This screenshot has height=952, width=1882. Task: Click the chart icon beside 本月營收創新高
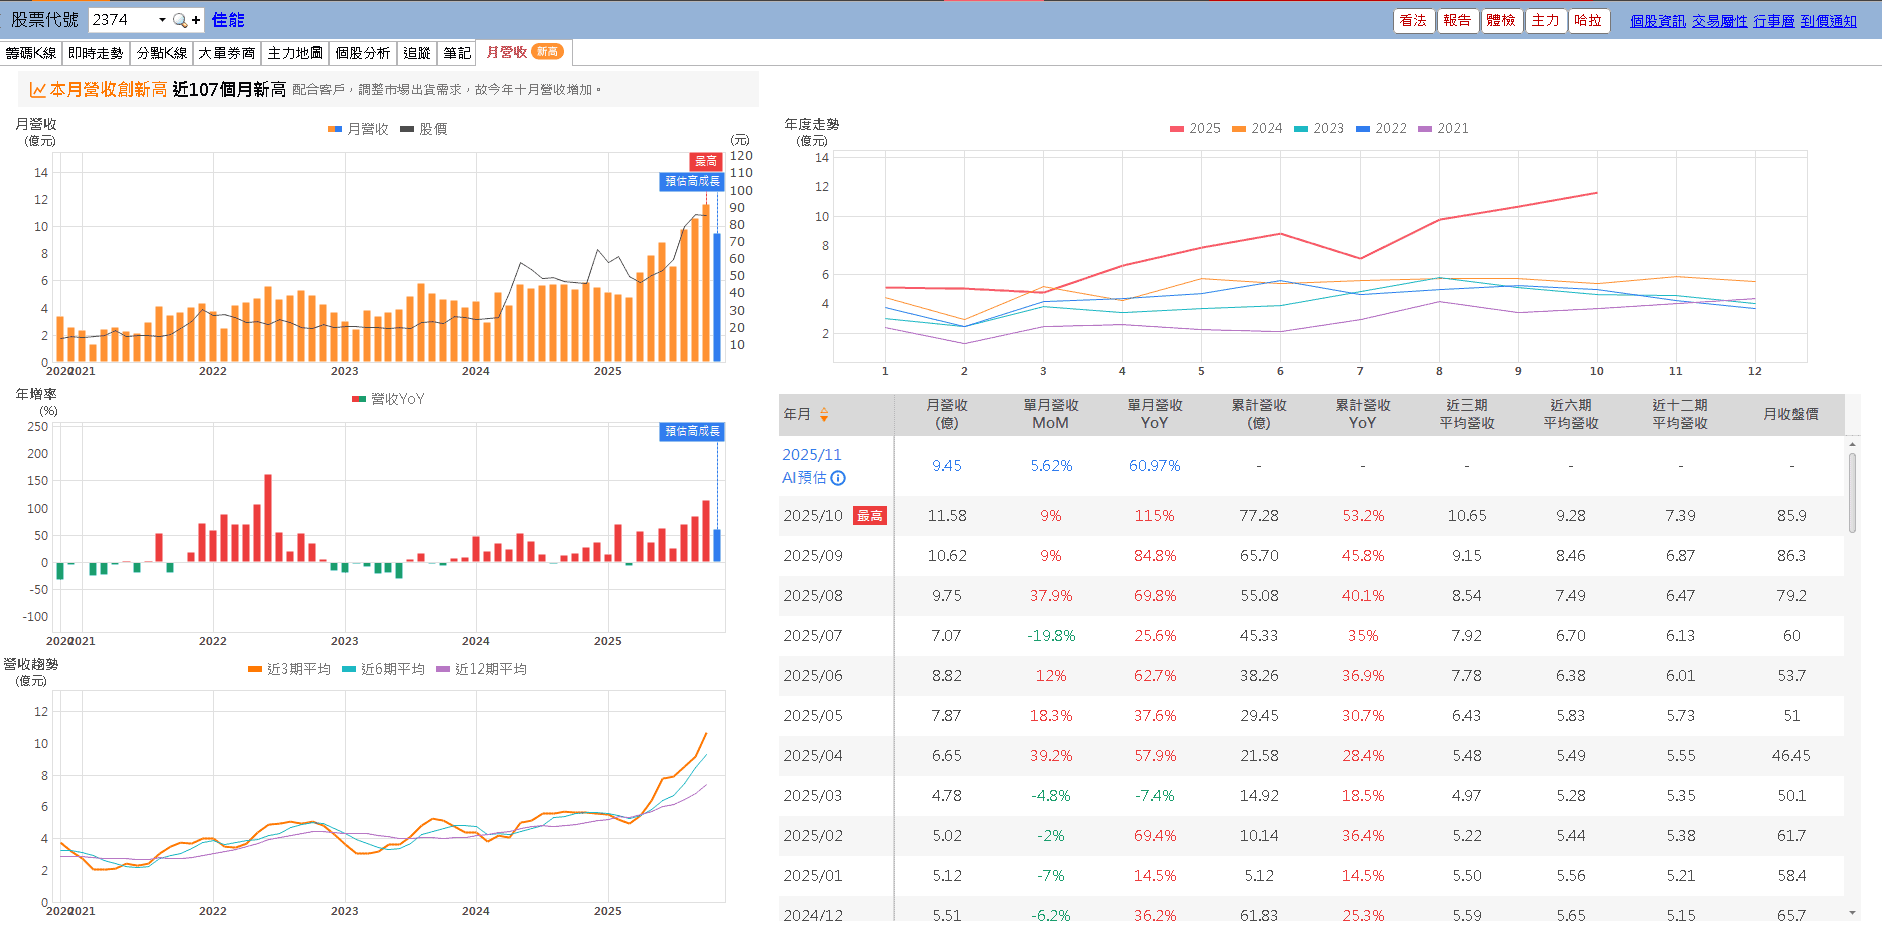click(37, 90)
